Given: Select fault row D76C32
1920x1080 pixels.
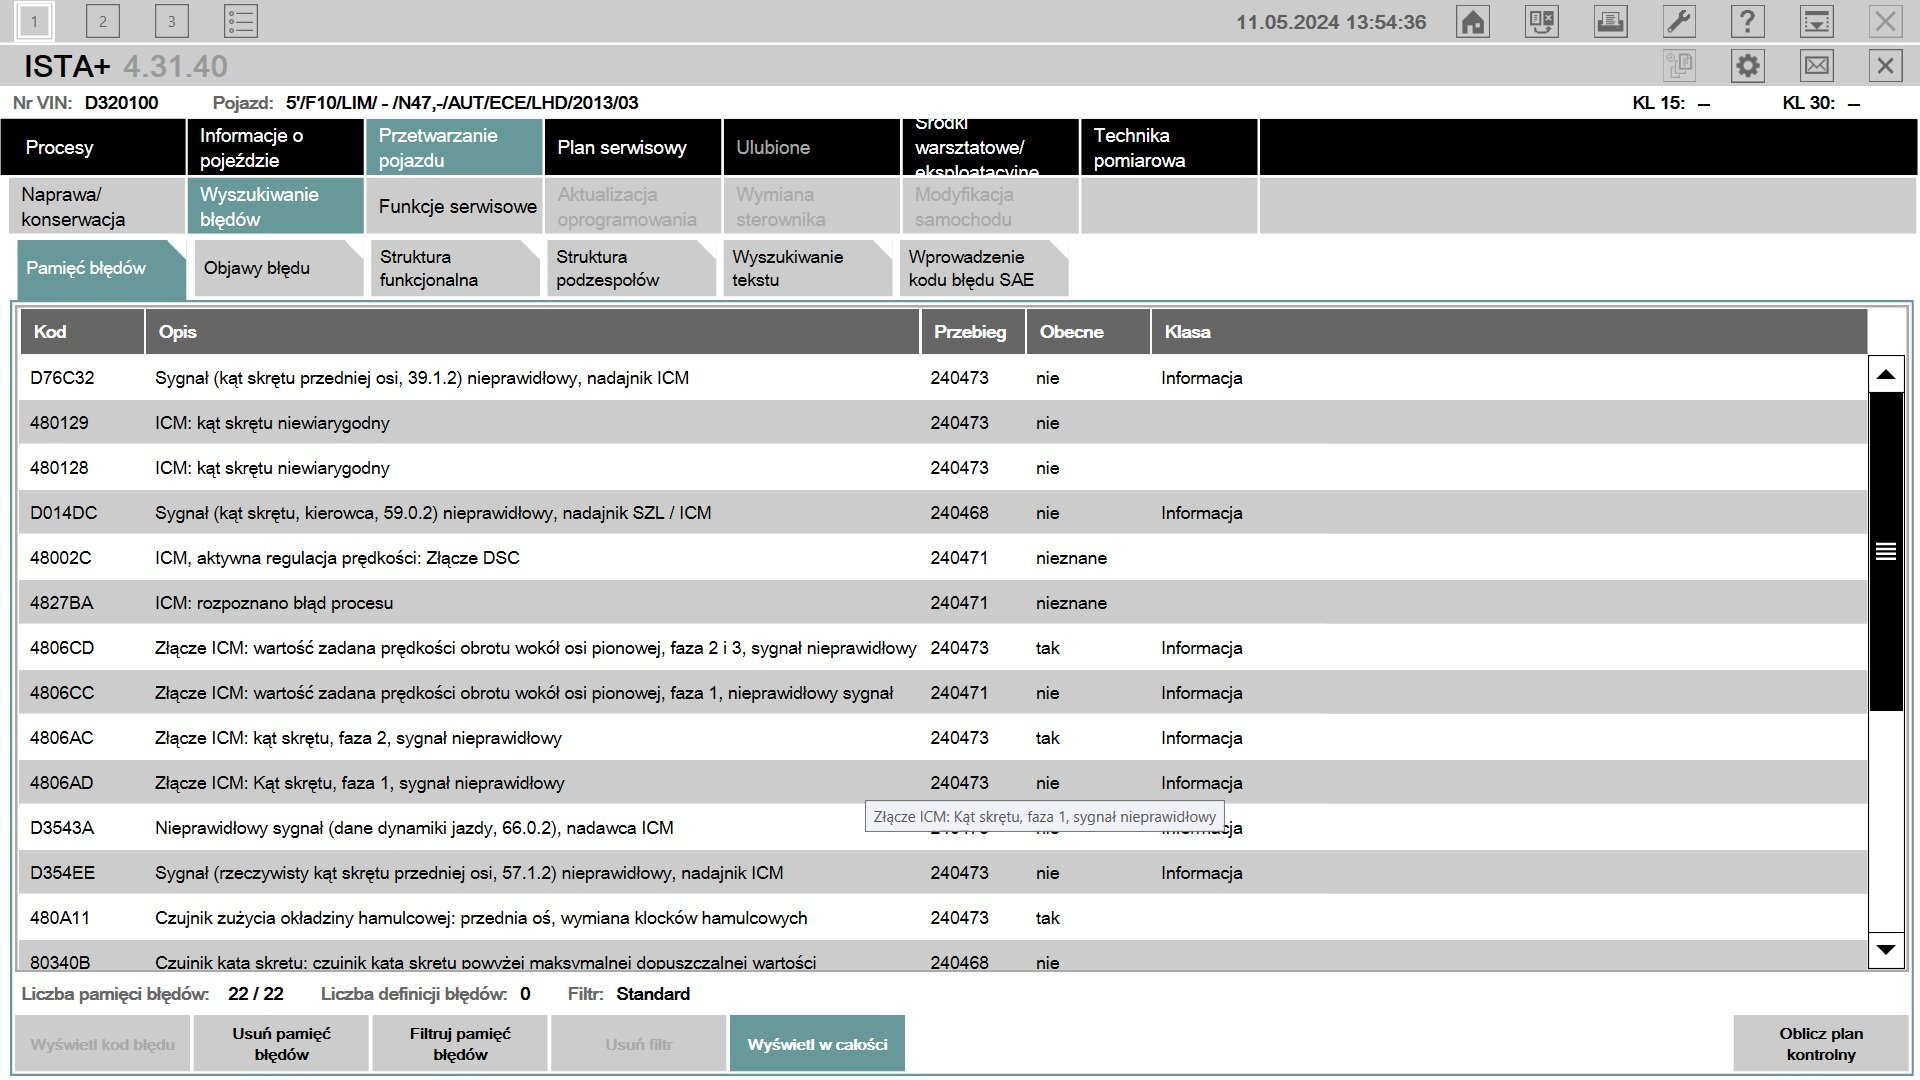Looking at the screenshot, I should (942, 378).
